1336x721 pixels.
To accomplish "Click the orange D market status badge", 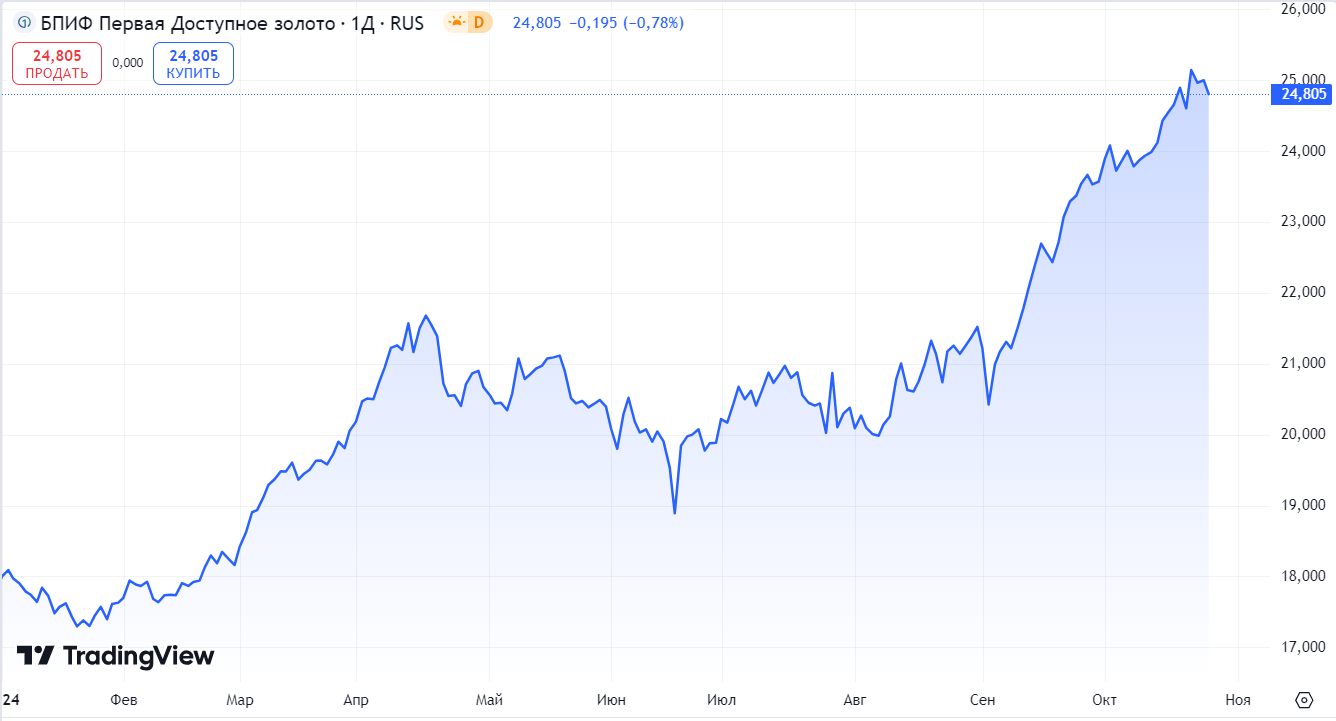I will 480,22.
